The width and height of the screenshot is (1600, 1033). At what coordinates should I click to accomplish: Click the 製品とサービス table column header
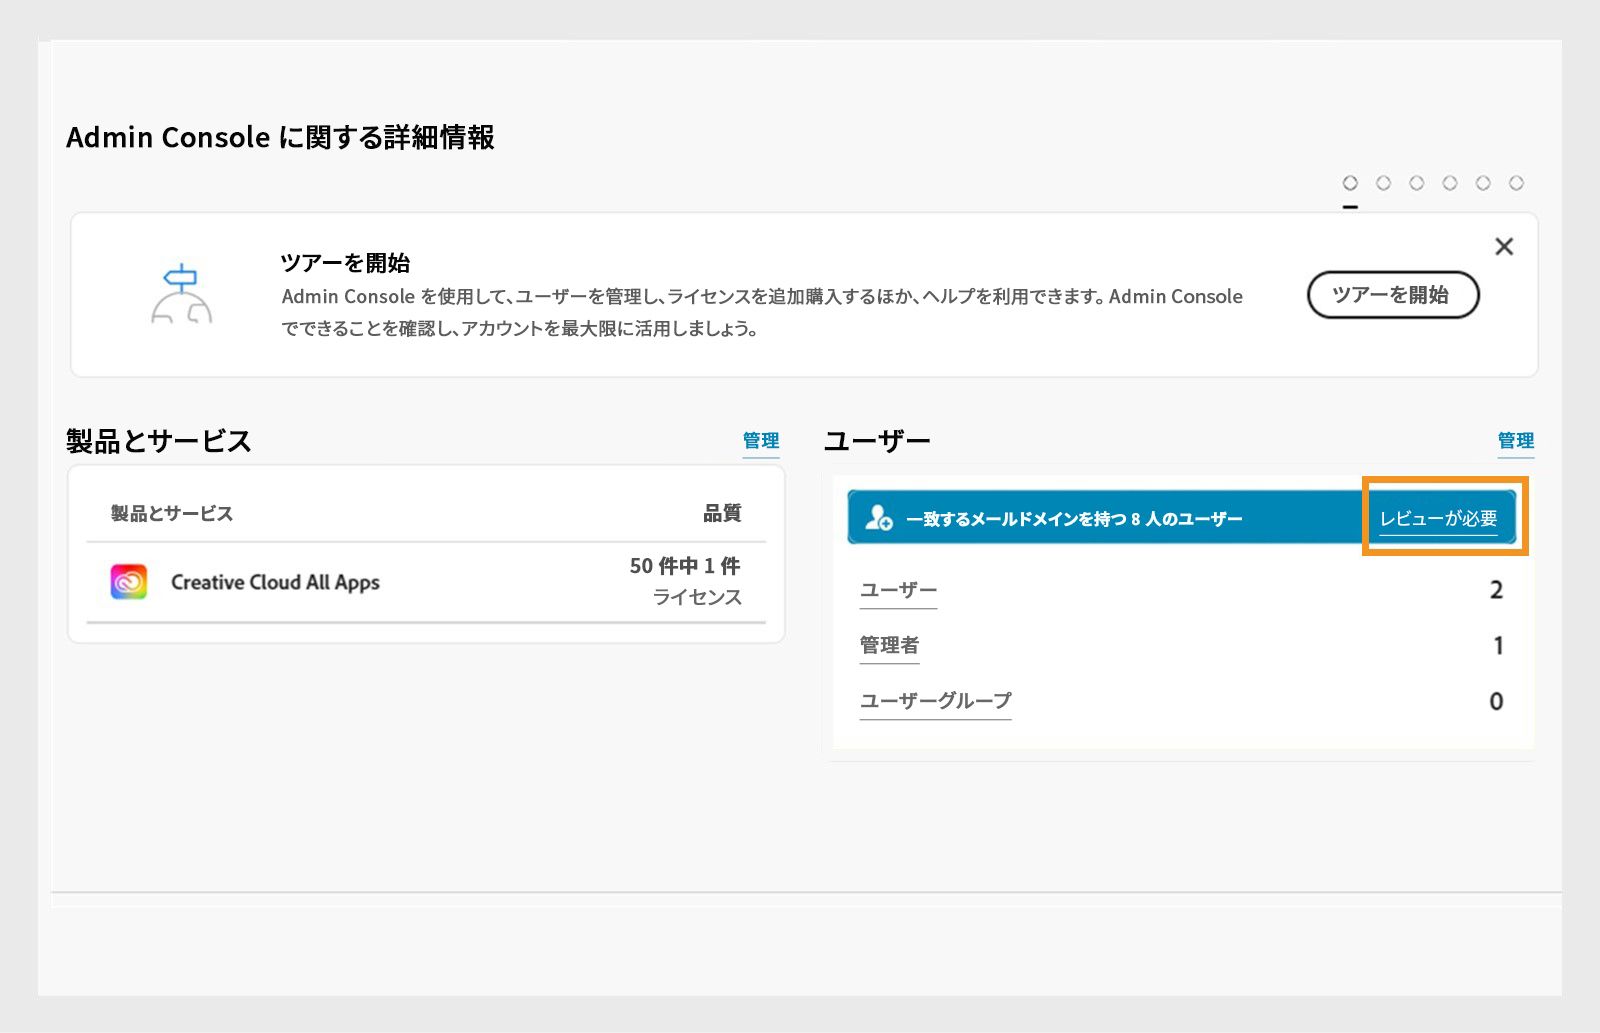coord(171,513)
